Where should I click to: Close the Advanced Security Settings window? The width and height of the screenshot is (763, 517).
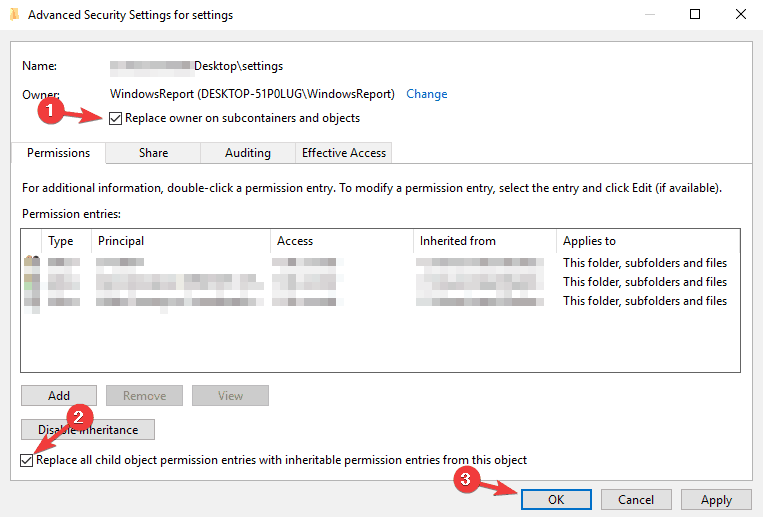click(741, 14)
